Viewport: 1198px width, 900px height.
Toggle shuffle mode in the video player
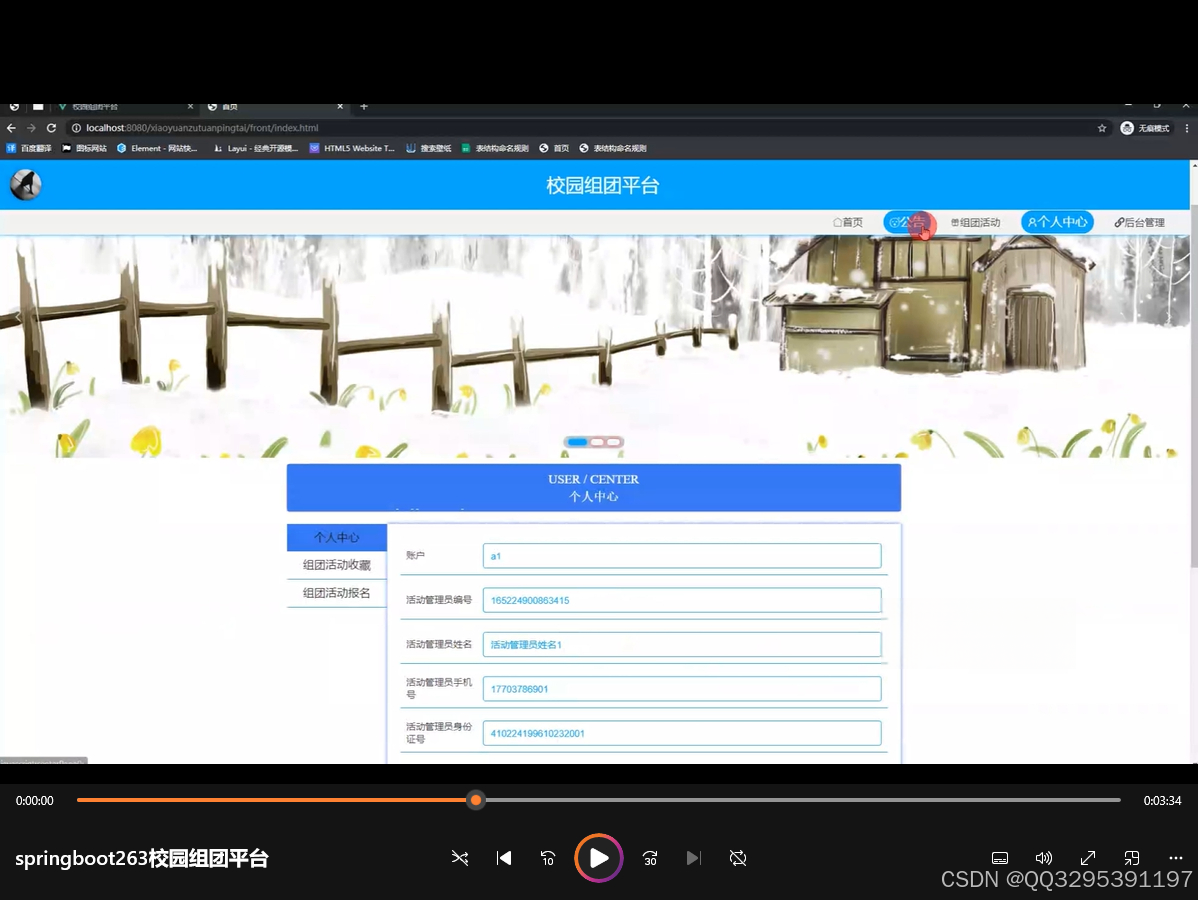click(460, 858)
